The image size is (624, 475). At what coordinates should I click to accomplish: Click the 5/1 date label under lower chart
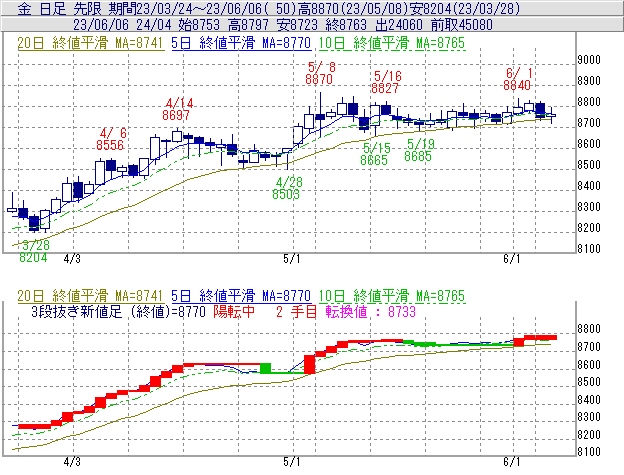click(x=292, y=462)
